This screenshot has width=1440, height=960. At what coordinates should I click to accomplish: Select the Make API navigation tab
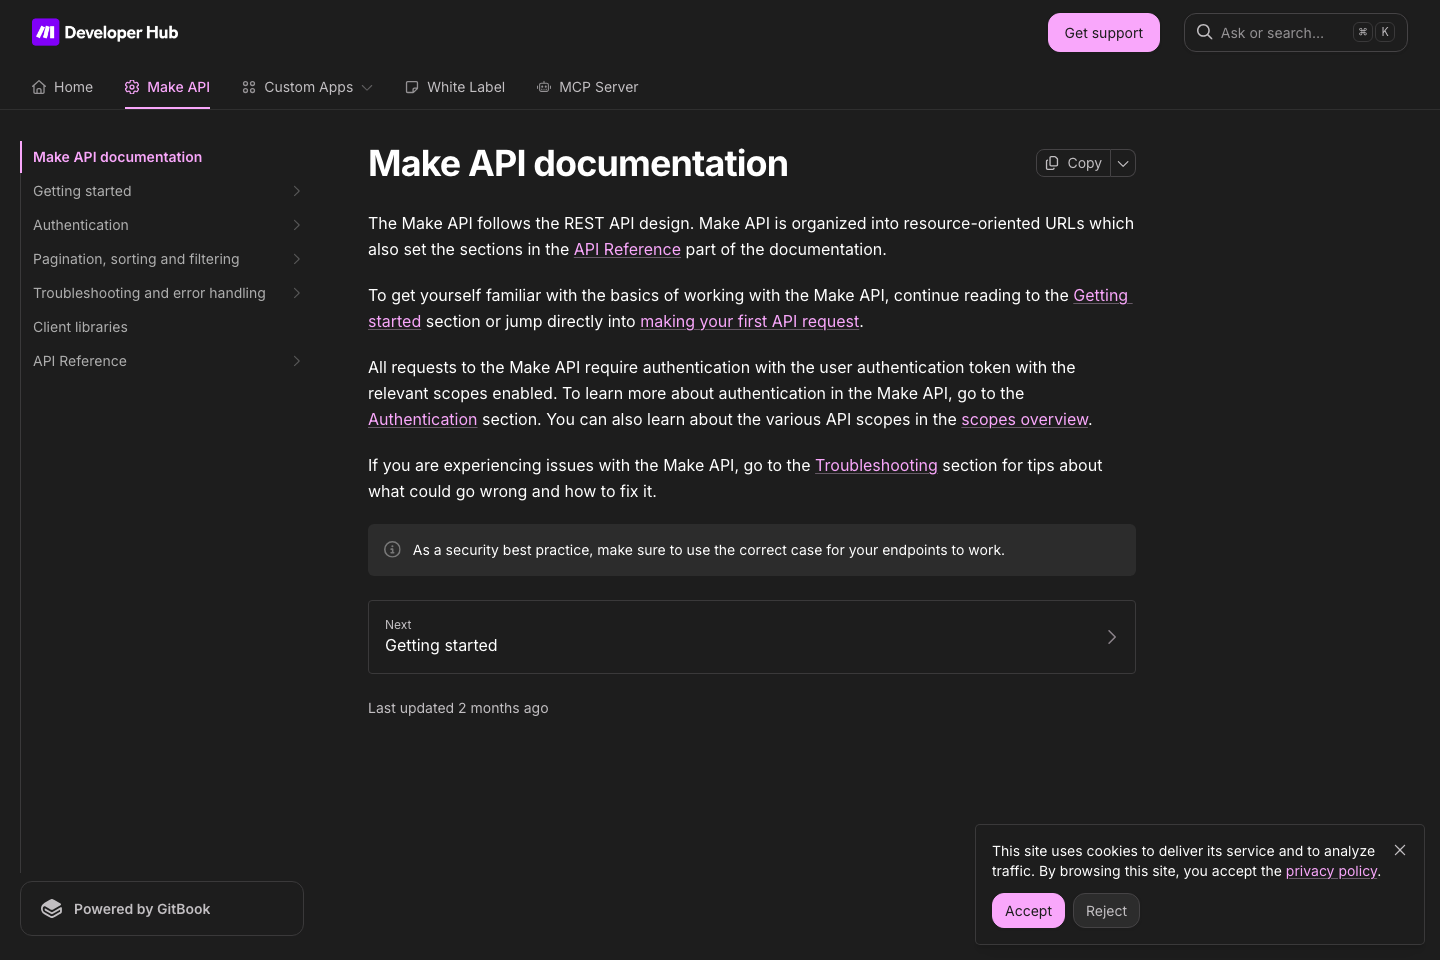tap(178, 87)
